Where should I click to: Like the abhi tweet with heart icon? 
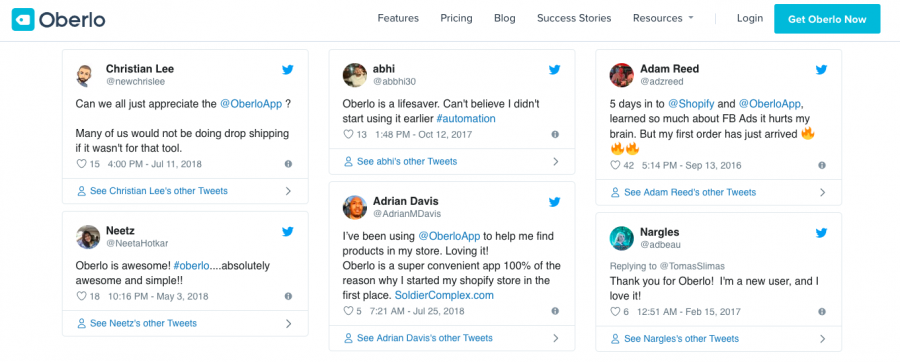[x=347, y=134]
